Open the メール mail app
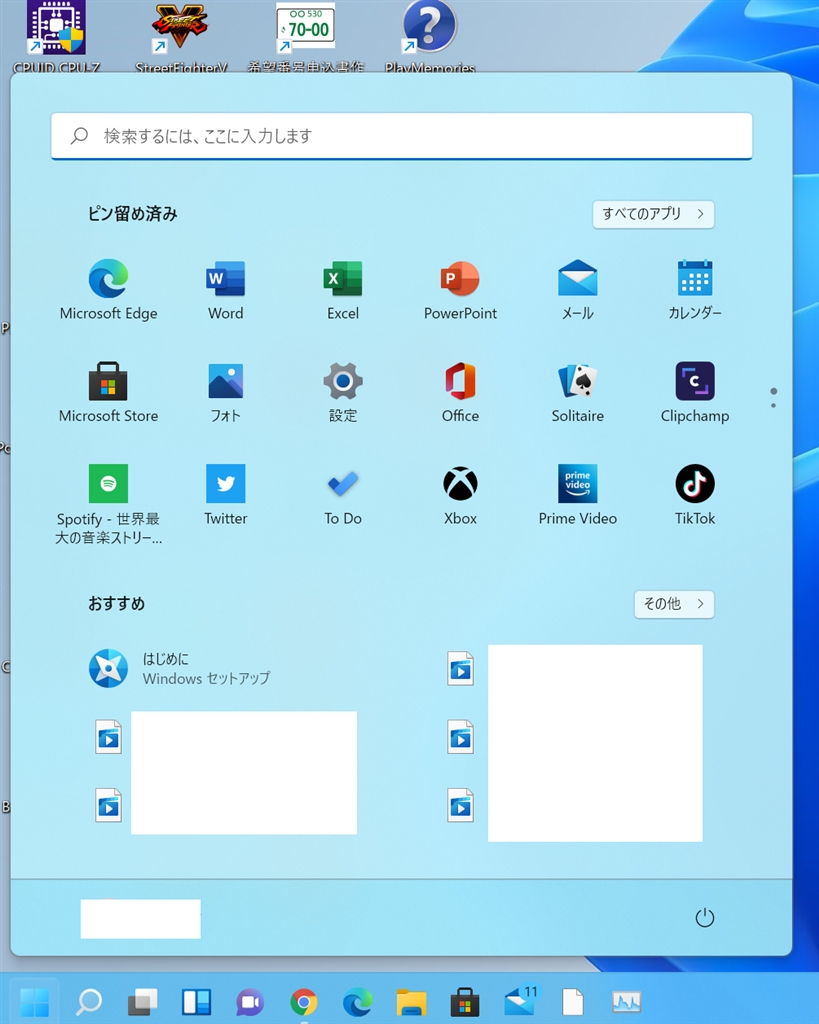Screen dimensions: 819x1024 (577, 290)
